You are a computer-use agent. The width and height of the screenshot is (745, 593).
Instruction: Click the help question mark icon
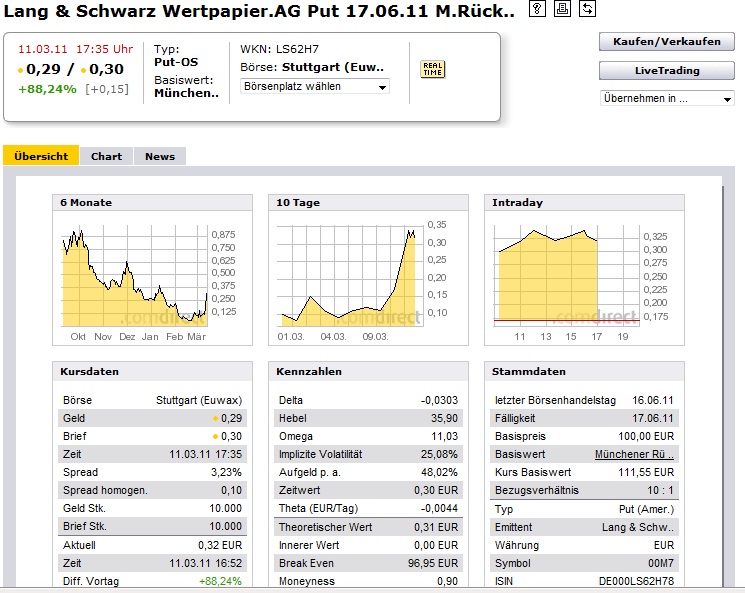tap(537, 9)
